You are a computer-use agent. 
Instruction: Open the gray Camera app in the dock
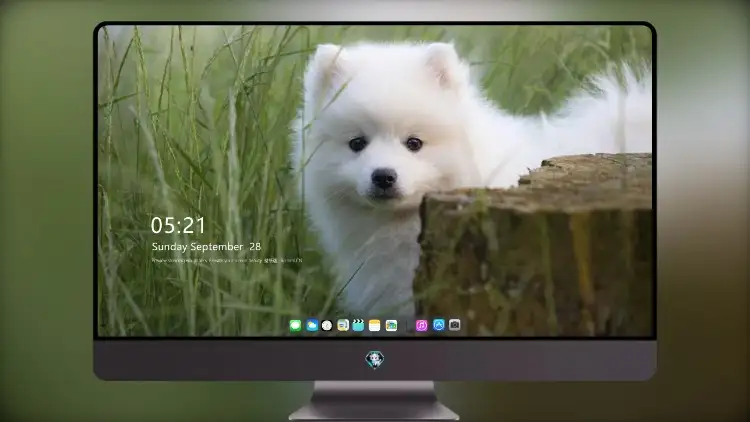[x=455, y=325]
